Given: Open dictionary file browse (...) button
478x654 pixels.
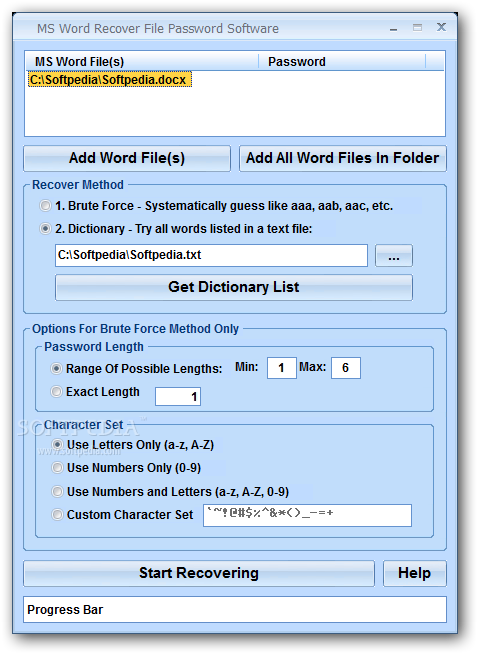Looking at the screenshot, I should coord(394,256).
